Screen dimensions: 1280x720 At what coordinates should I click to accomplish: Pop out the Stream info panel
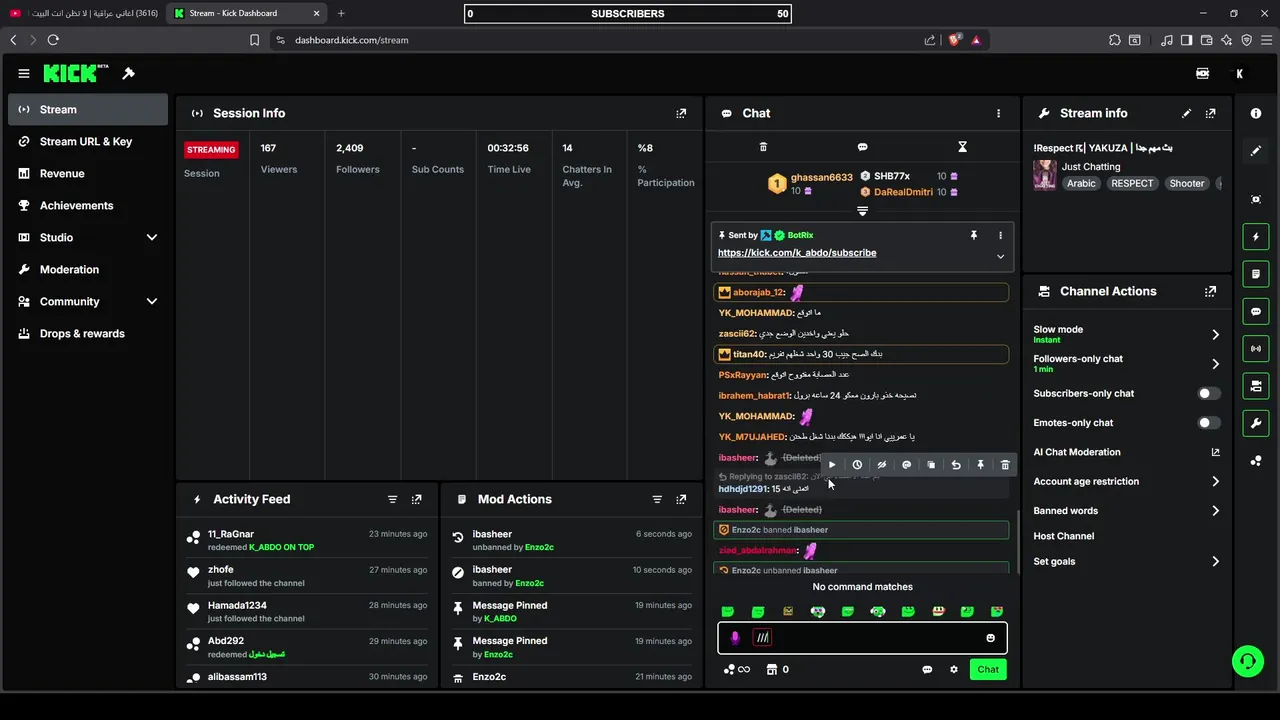click(1211, 113)
